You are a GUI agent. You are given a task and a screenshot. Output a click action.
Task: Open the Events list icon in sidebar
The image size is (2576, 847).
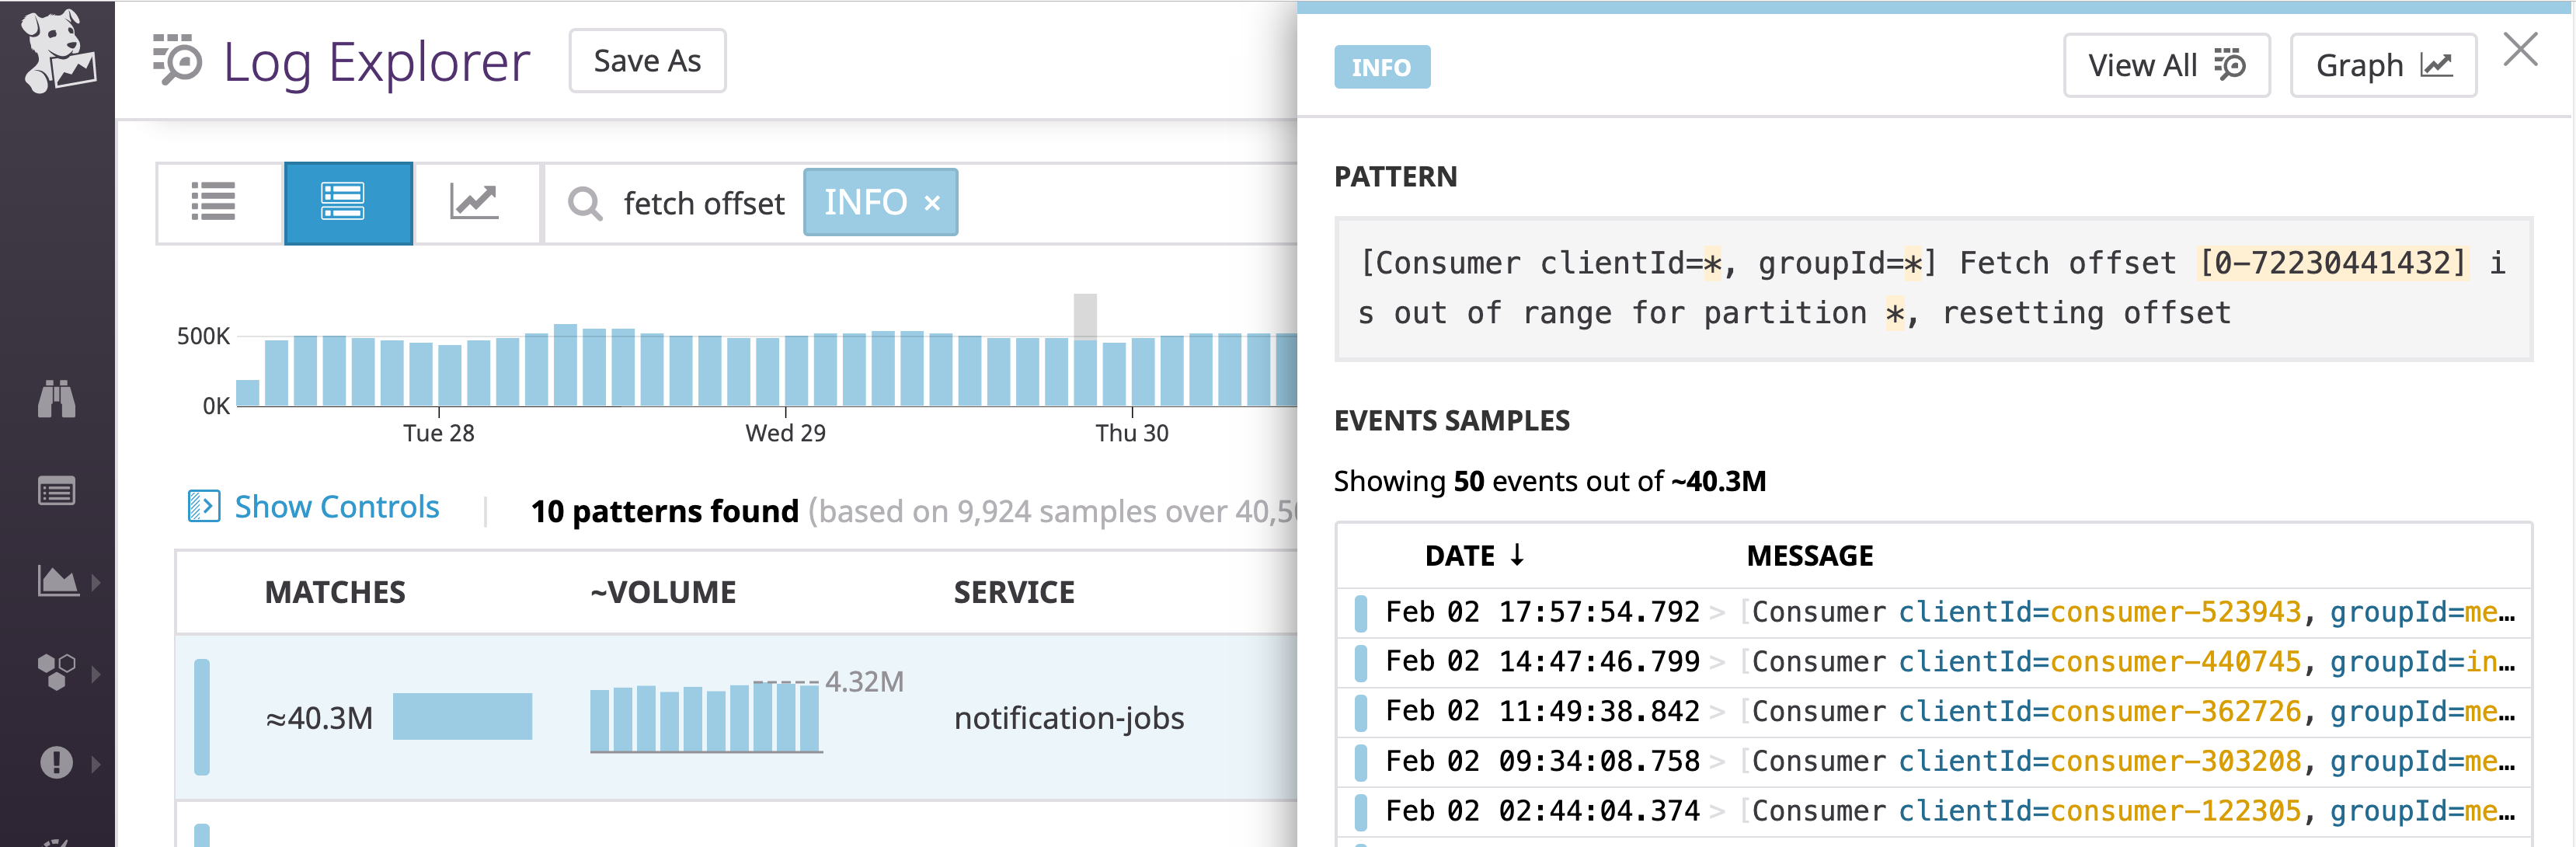(57, 492)
